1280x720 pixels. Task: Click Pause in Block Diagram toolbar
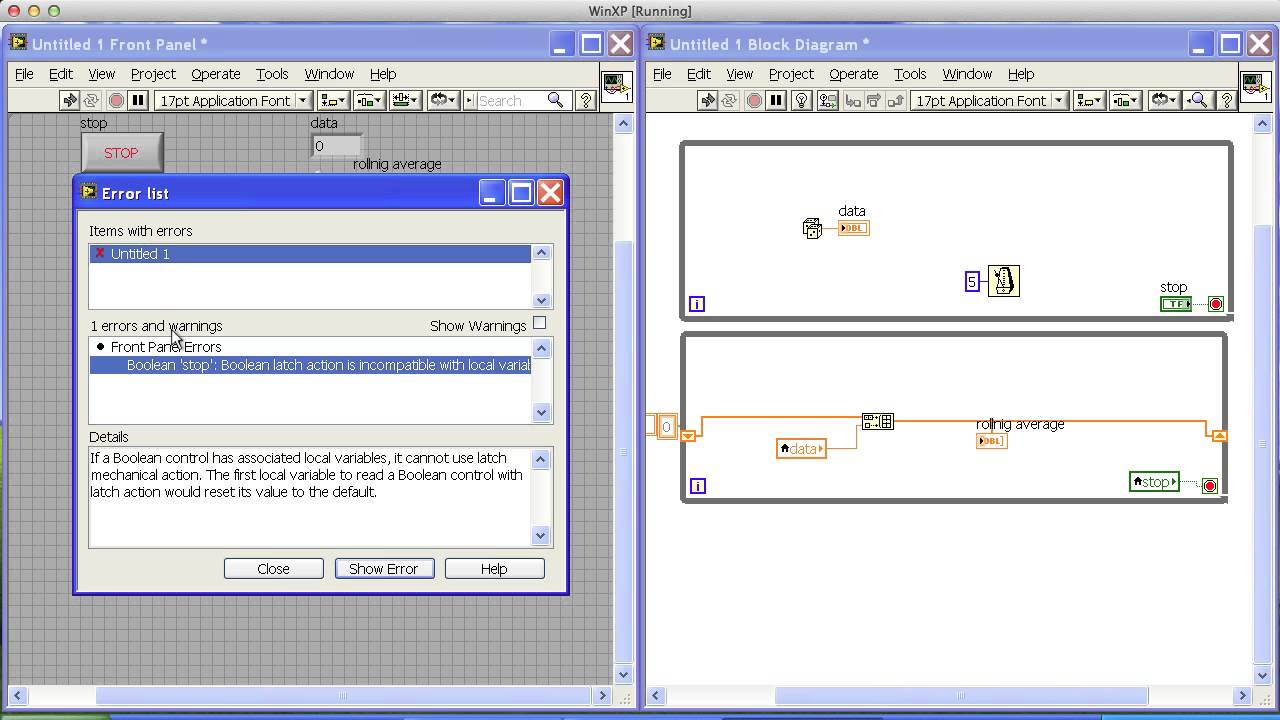(776, 100)
